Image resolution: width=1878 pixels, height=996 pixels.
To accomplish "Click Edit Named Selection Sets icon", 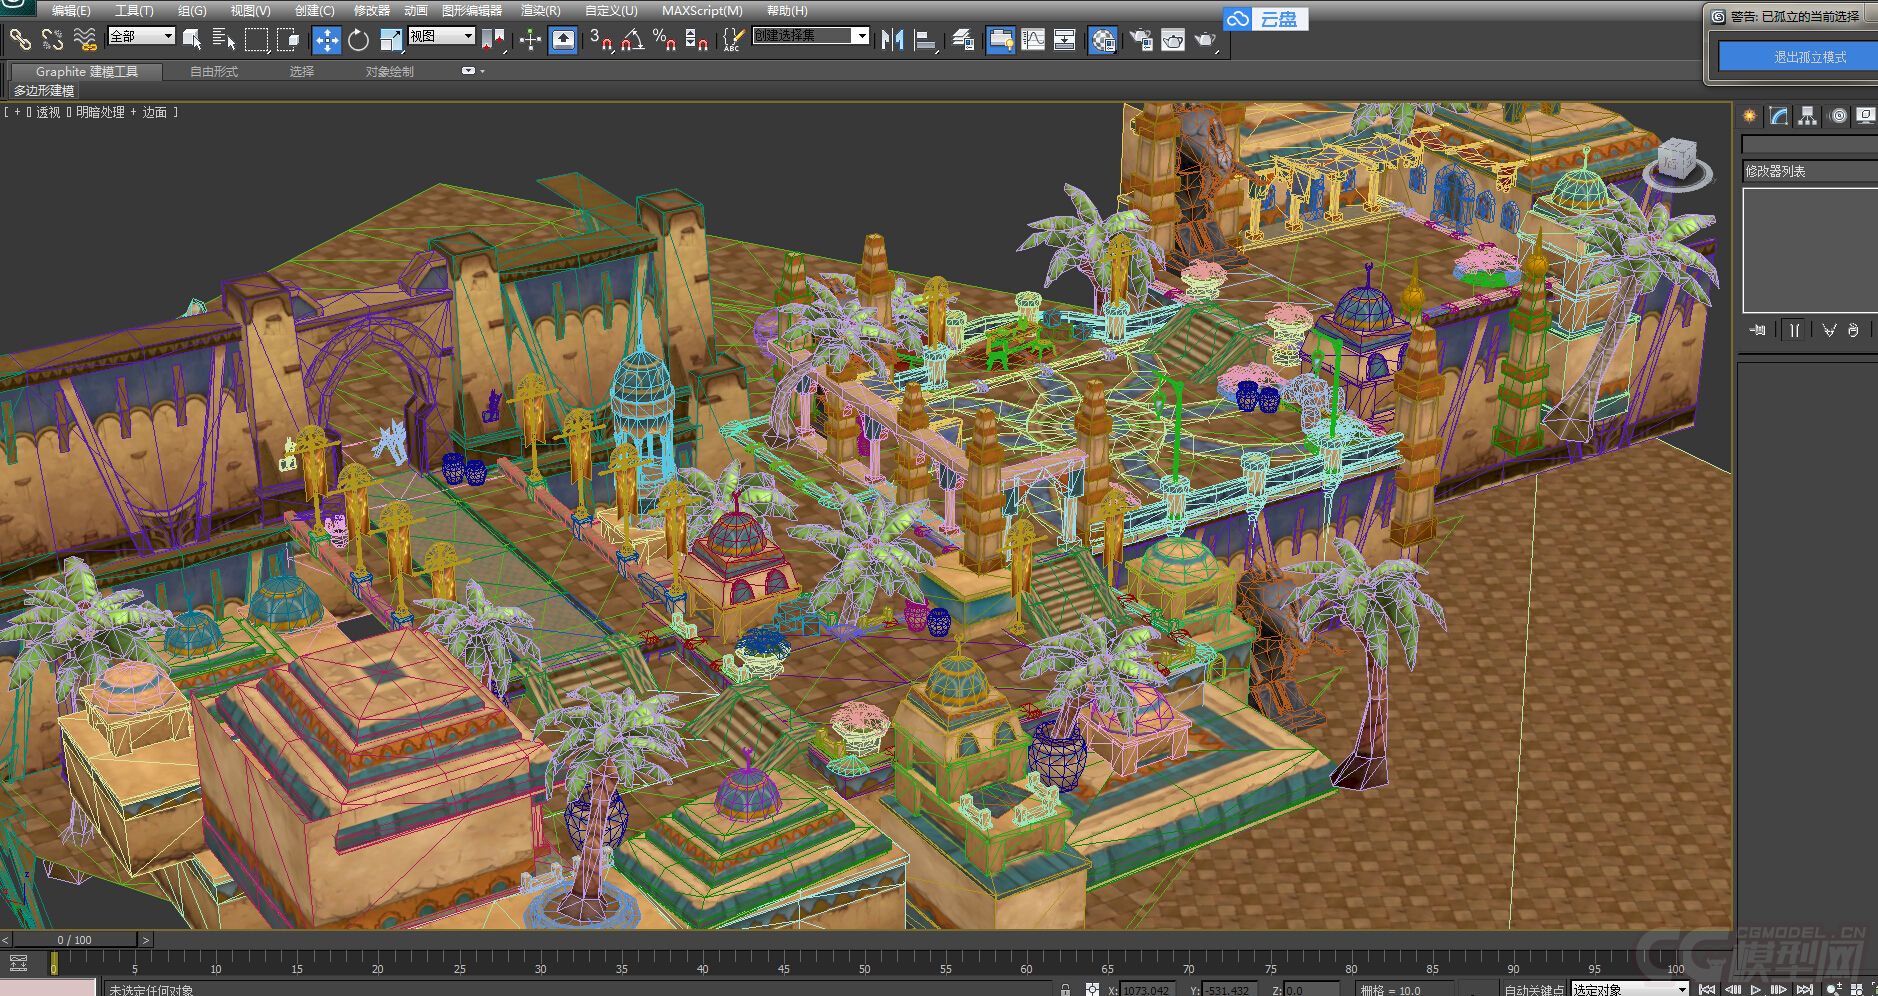I will click(x=733, y=40).
